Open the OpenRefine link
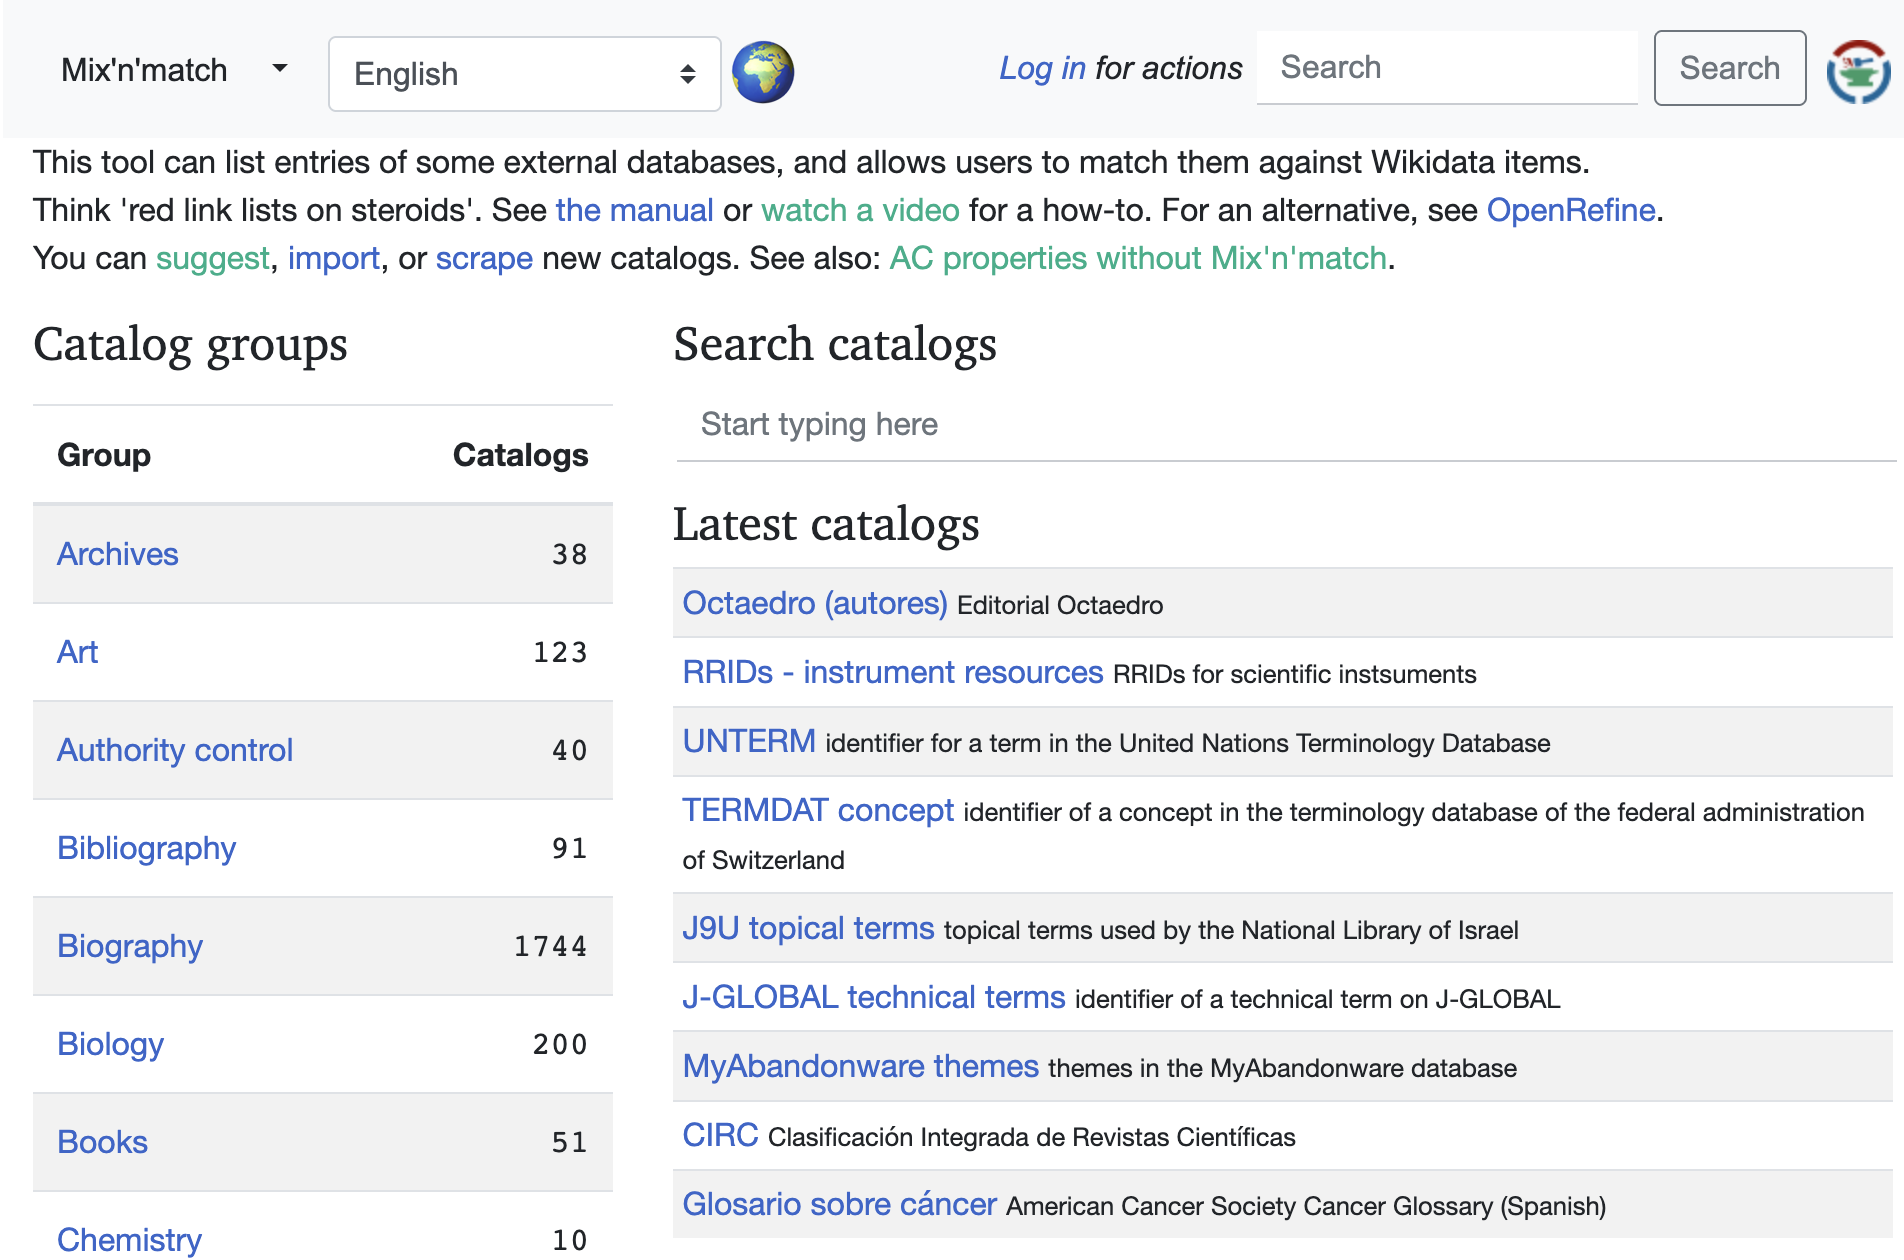 (x=1570, y=210)
